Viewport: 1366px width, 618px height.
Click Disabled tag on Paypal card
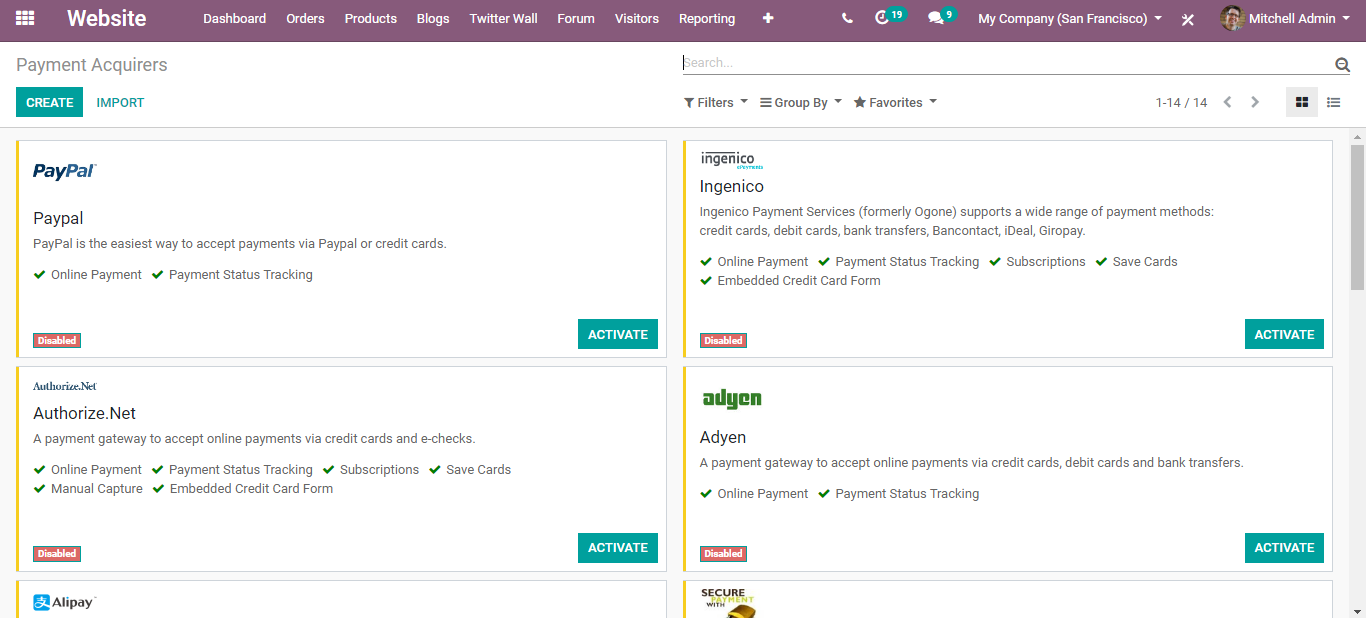57,340
